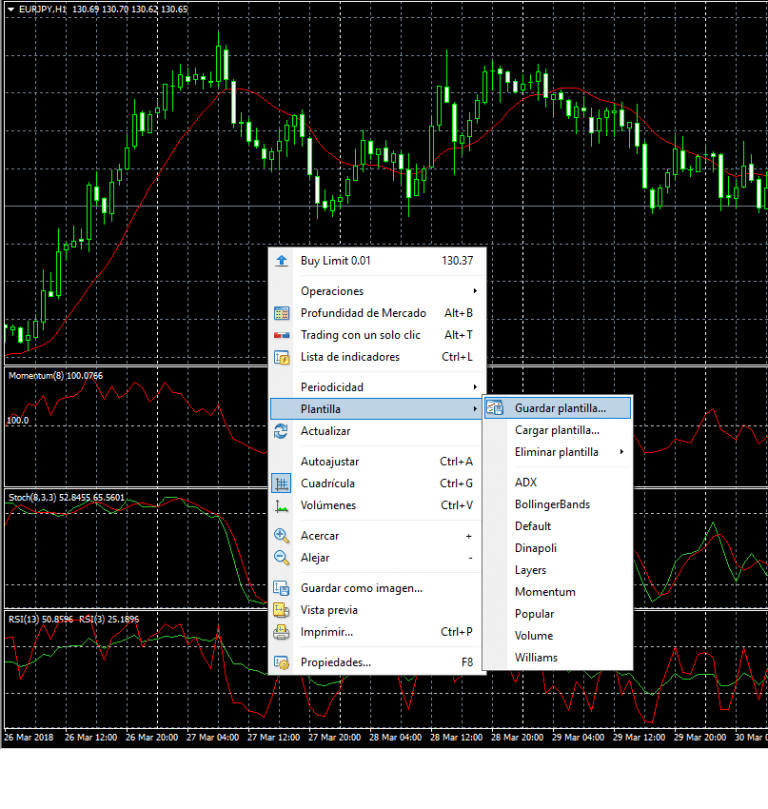Apply the Default template
This screenshot has height=809, width=768.
point(558,526)
